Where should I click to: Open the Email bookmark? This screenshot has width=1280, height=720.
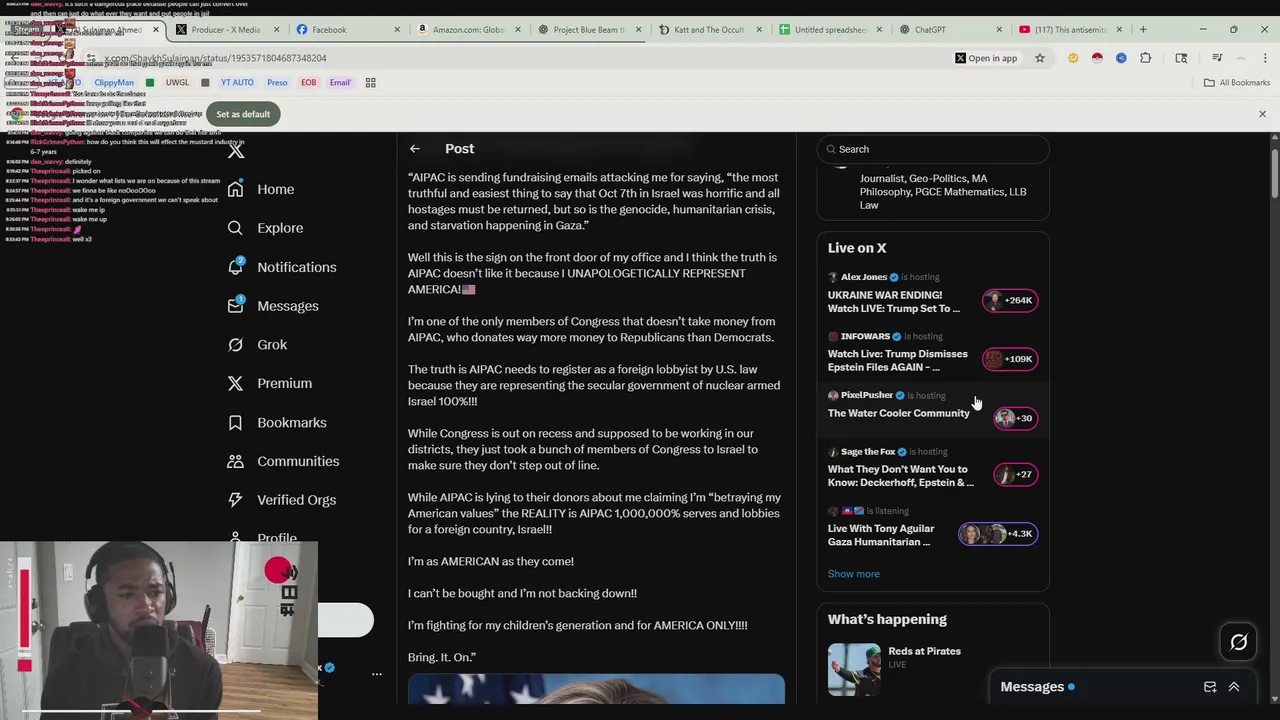point(340,83)
